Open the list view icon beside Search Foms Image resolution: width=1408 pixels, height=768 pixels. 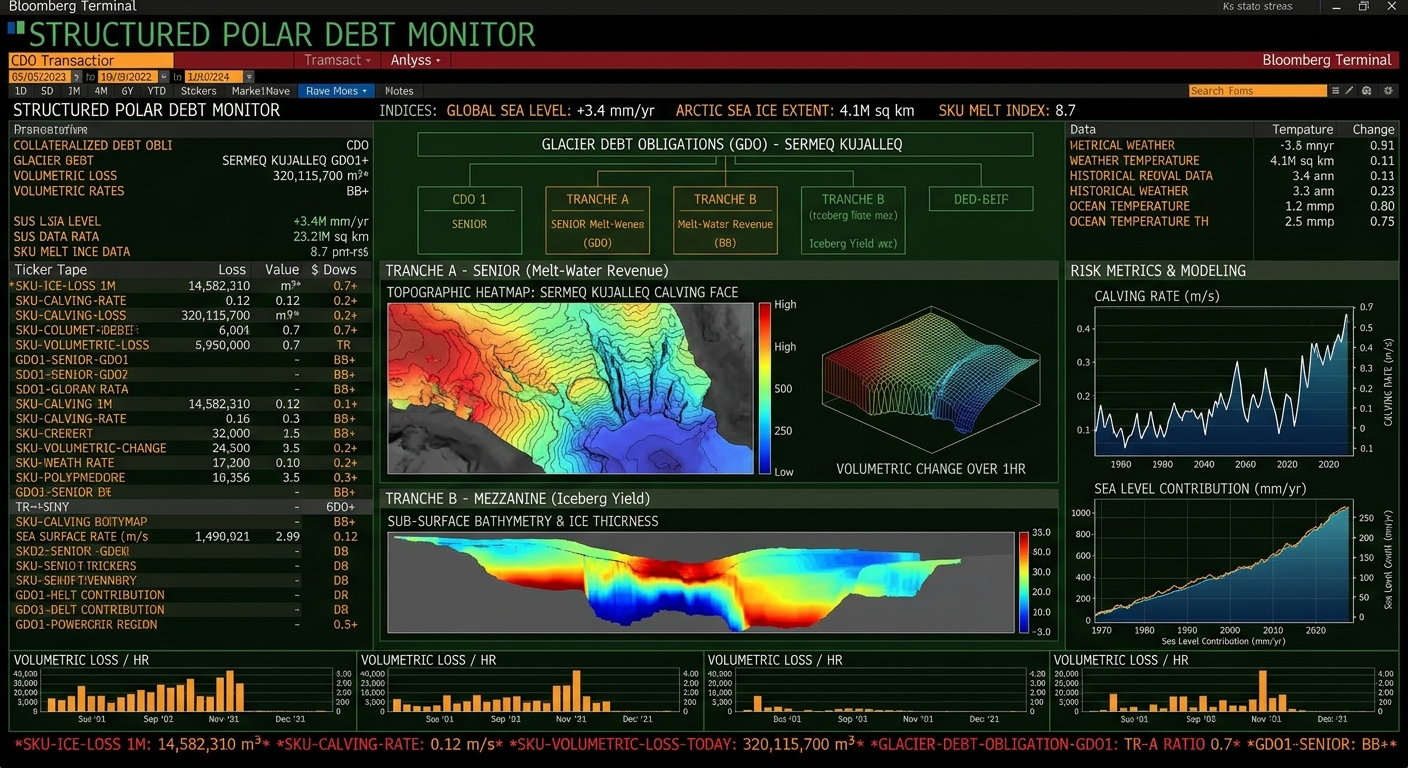[x=1335, y=91]
